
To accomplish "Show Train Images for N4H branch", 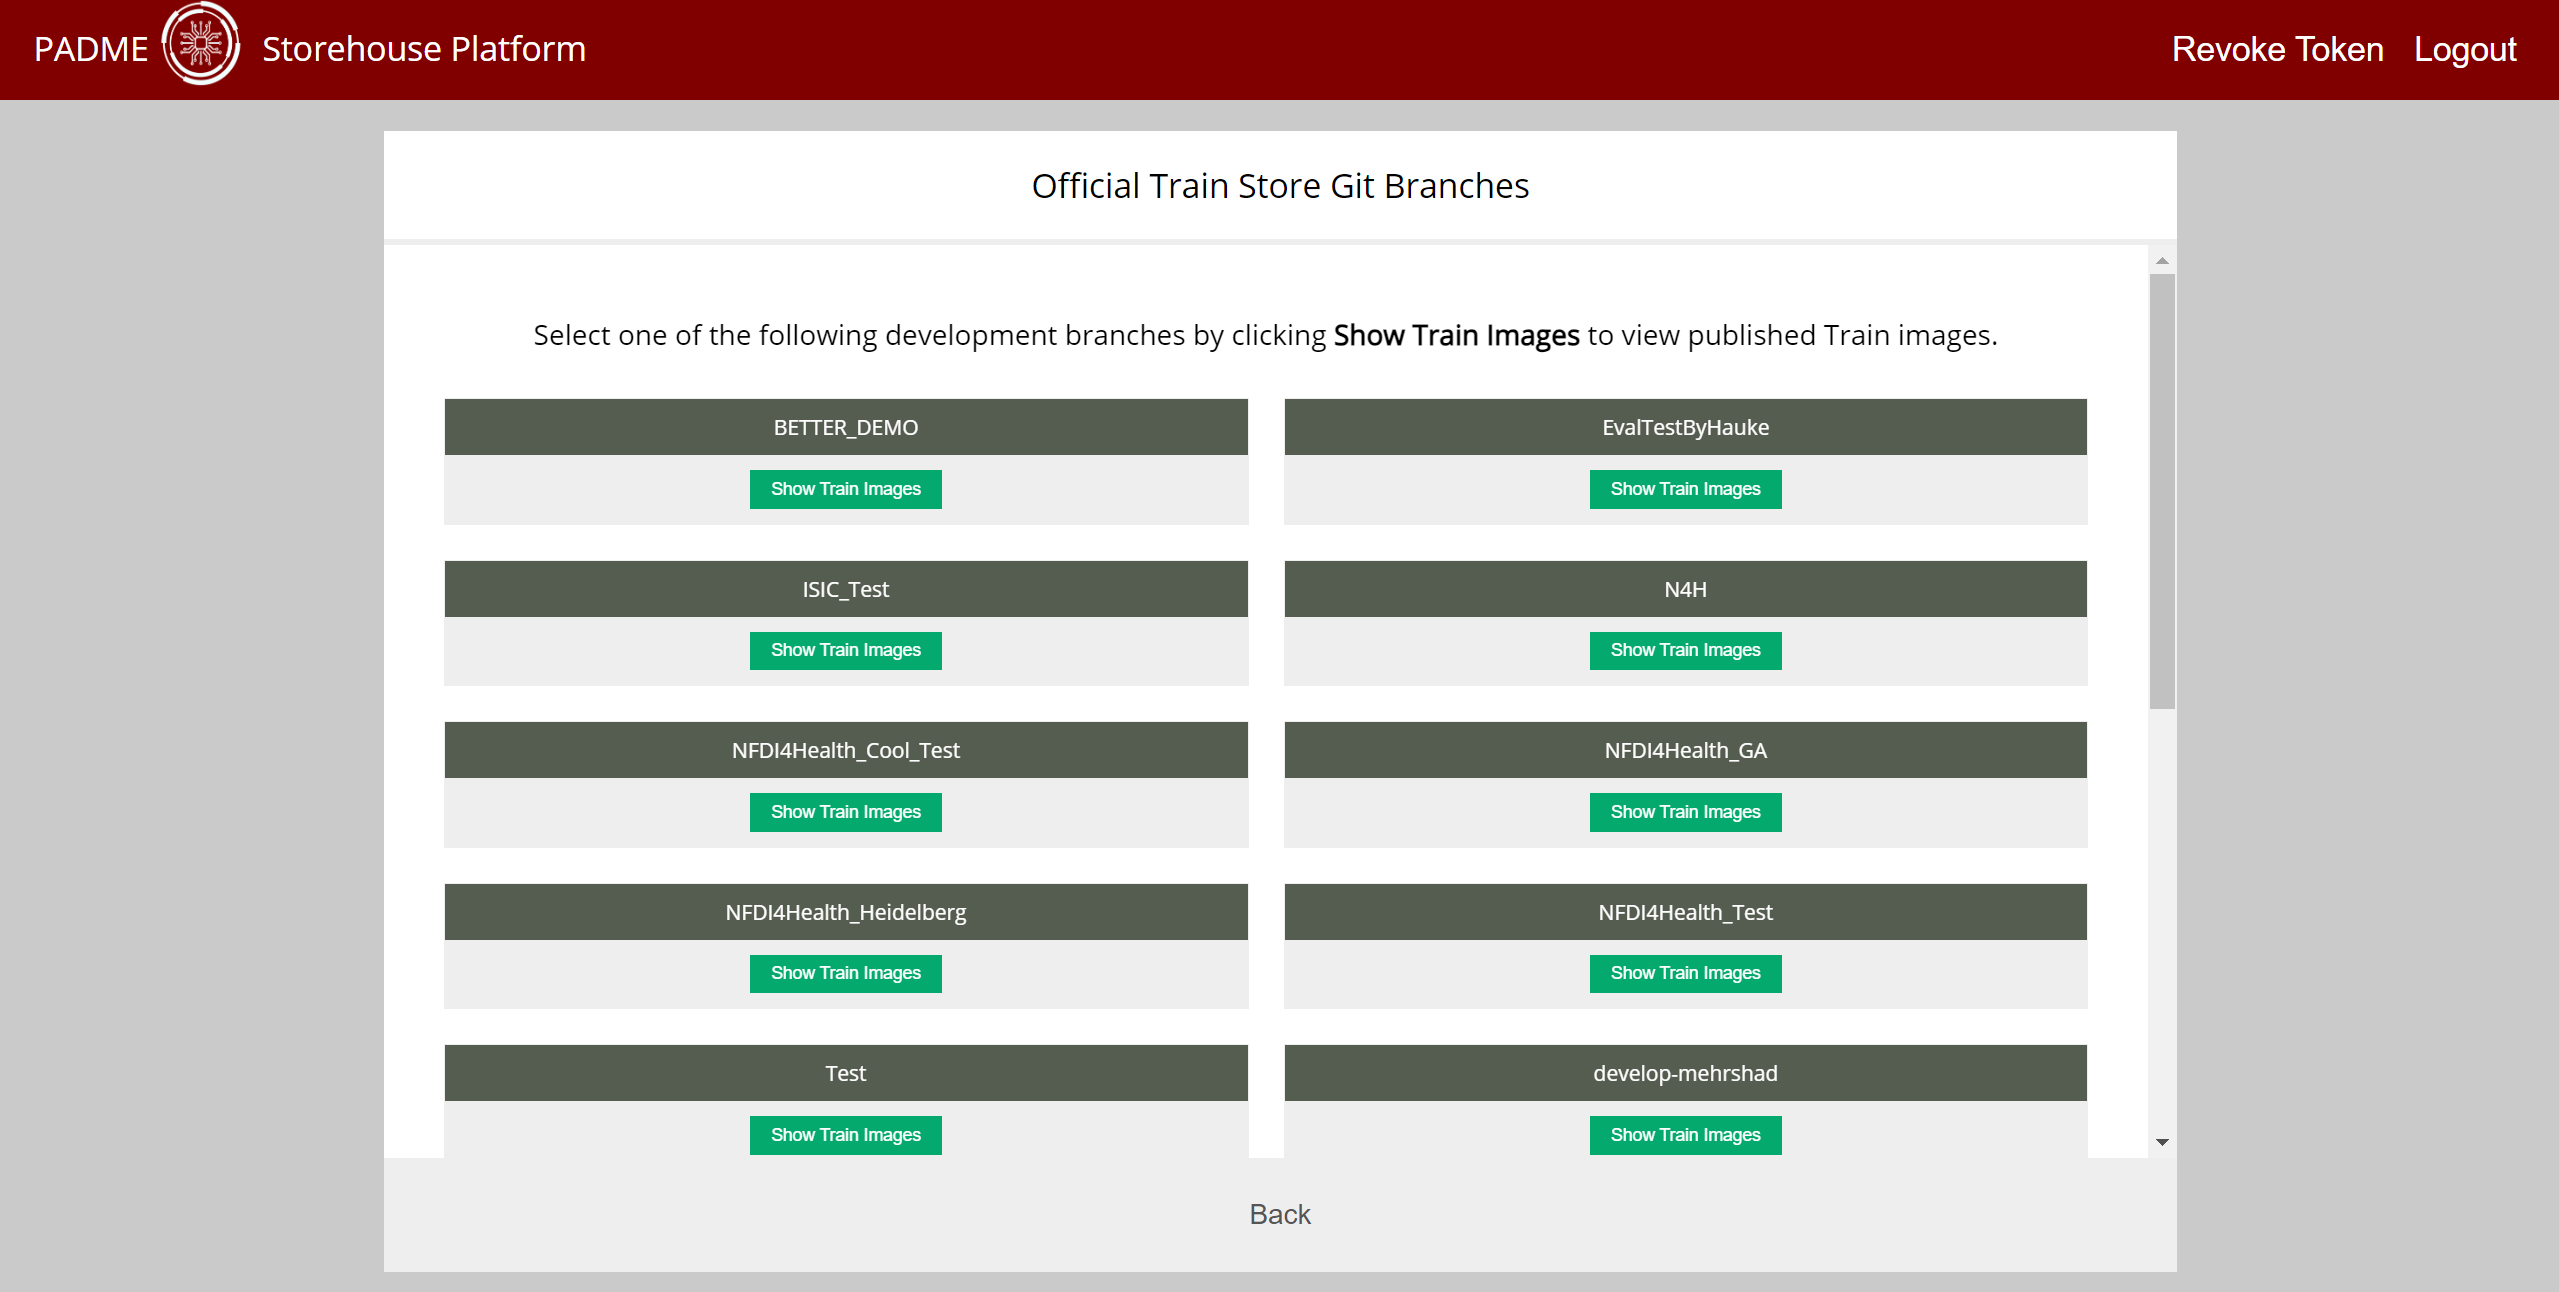I will [x=1685, y=650].
